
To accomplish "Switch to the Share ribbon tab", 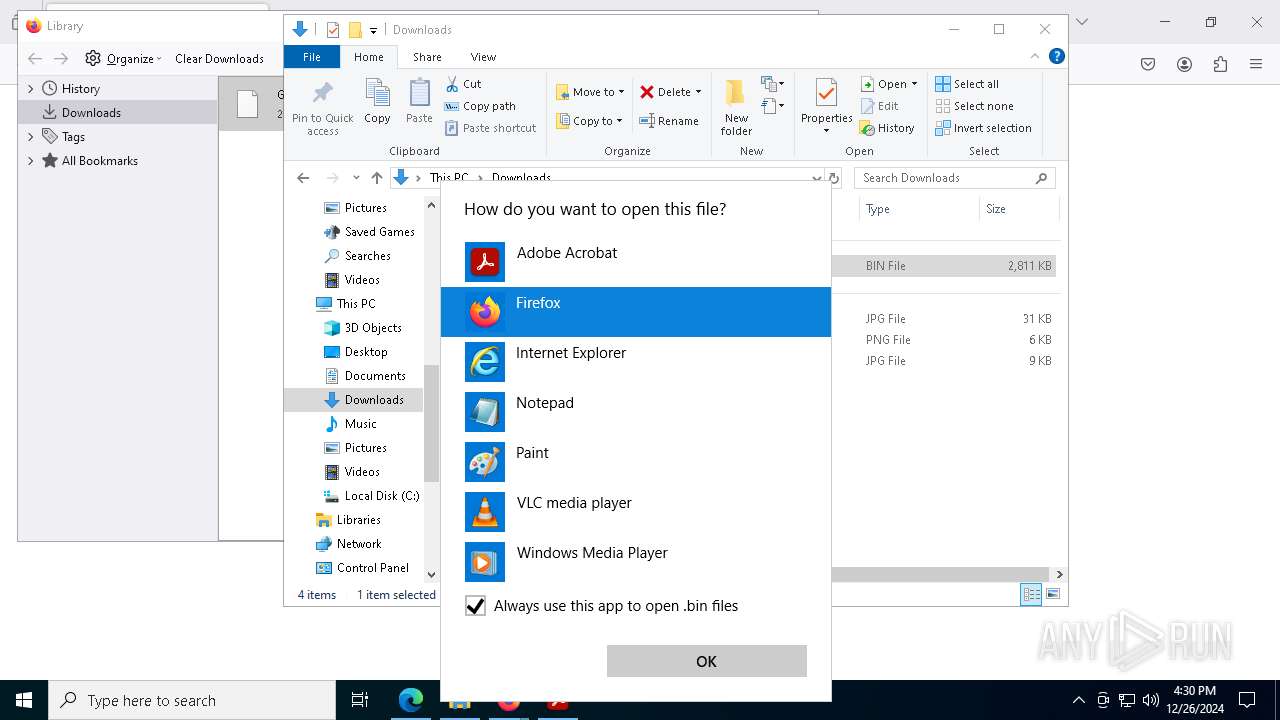I will [427, 57].
